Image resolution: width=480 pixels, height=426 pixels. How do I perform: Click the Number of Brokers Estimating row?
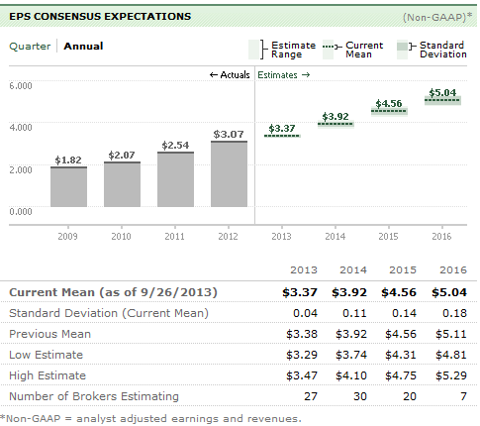pyautogui.click(x=239, y=396)
